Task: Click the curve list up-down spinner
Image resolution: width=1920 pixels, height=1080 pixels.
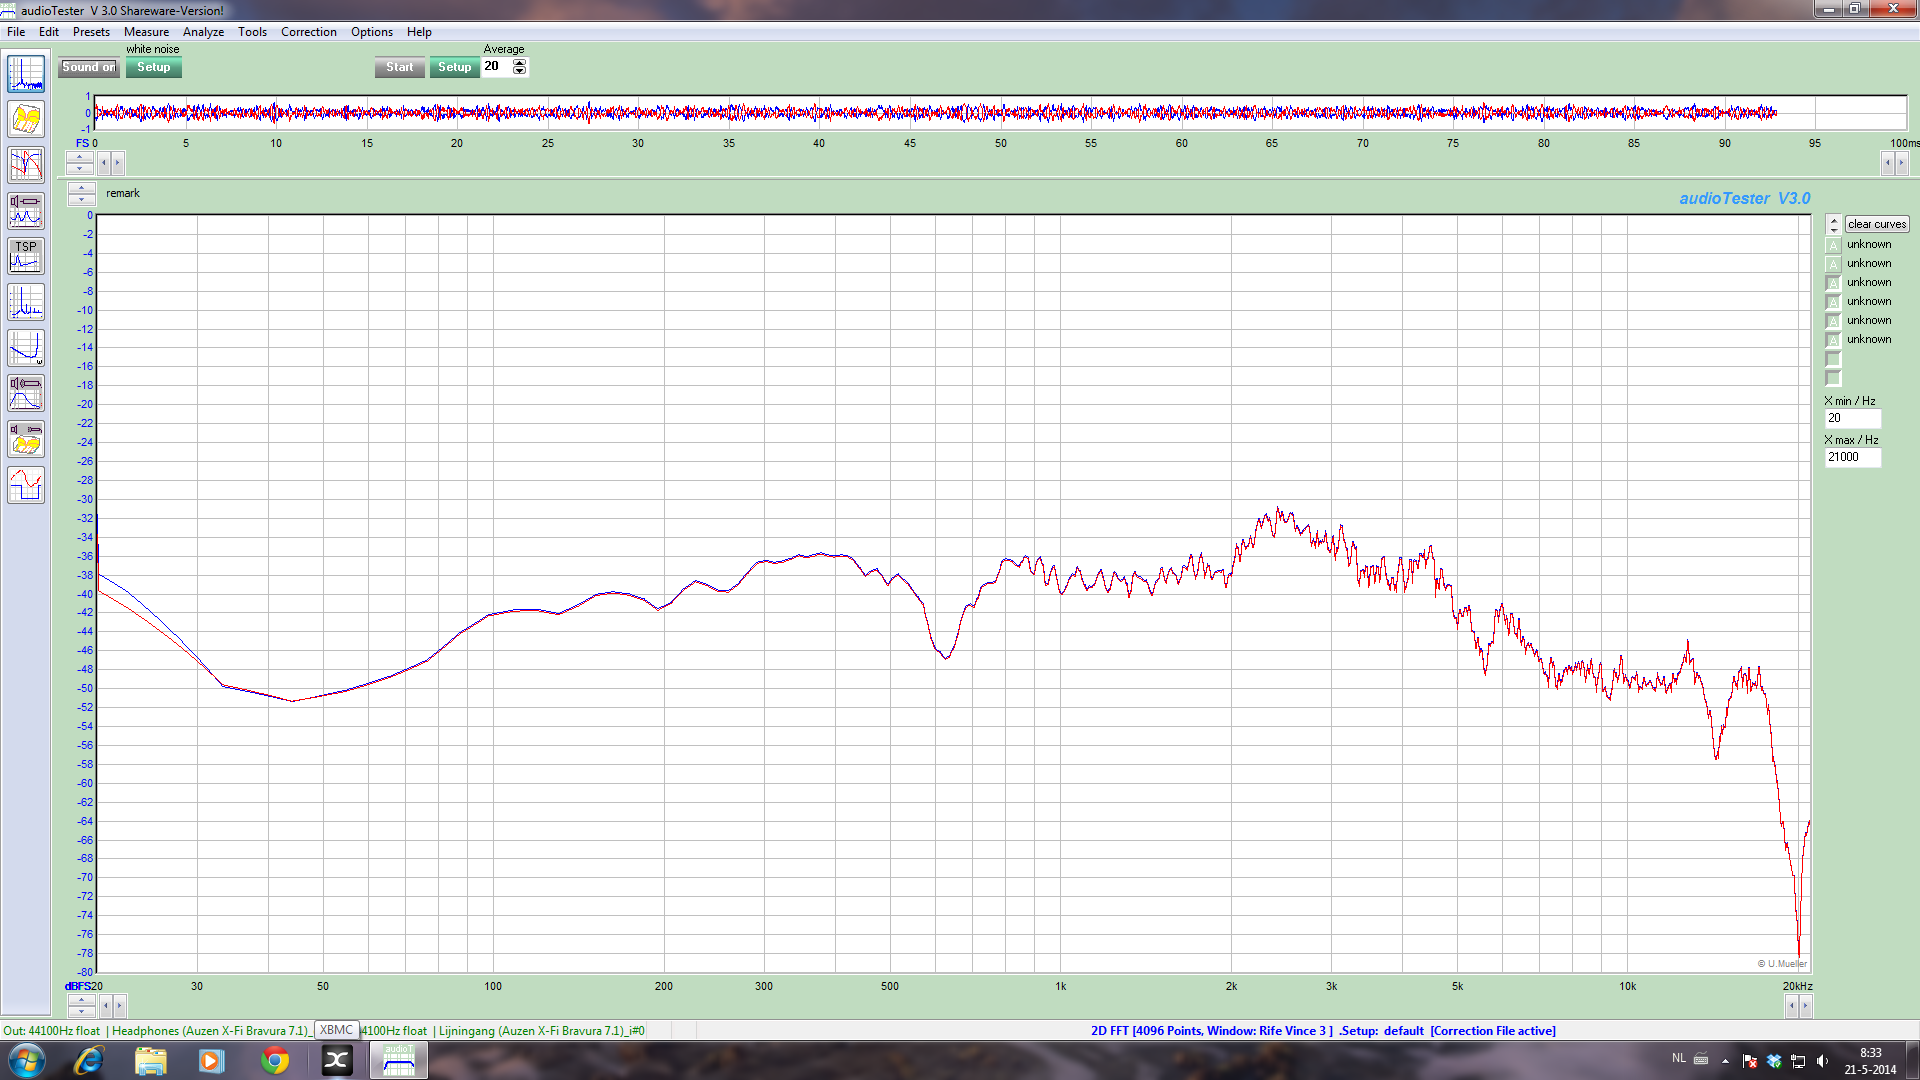Action: [x=1833, y=224]
